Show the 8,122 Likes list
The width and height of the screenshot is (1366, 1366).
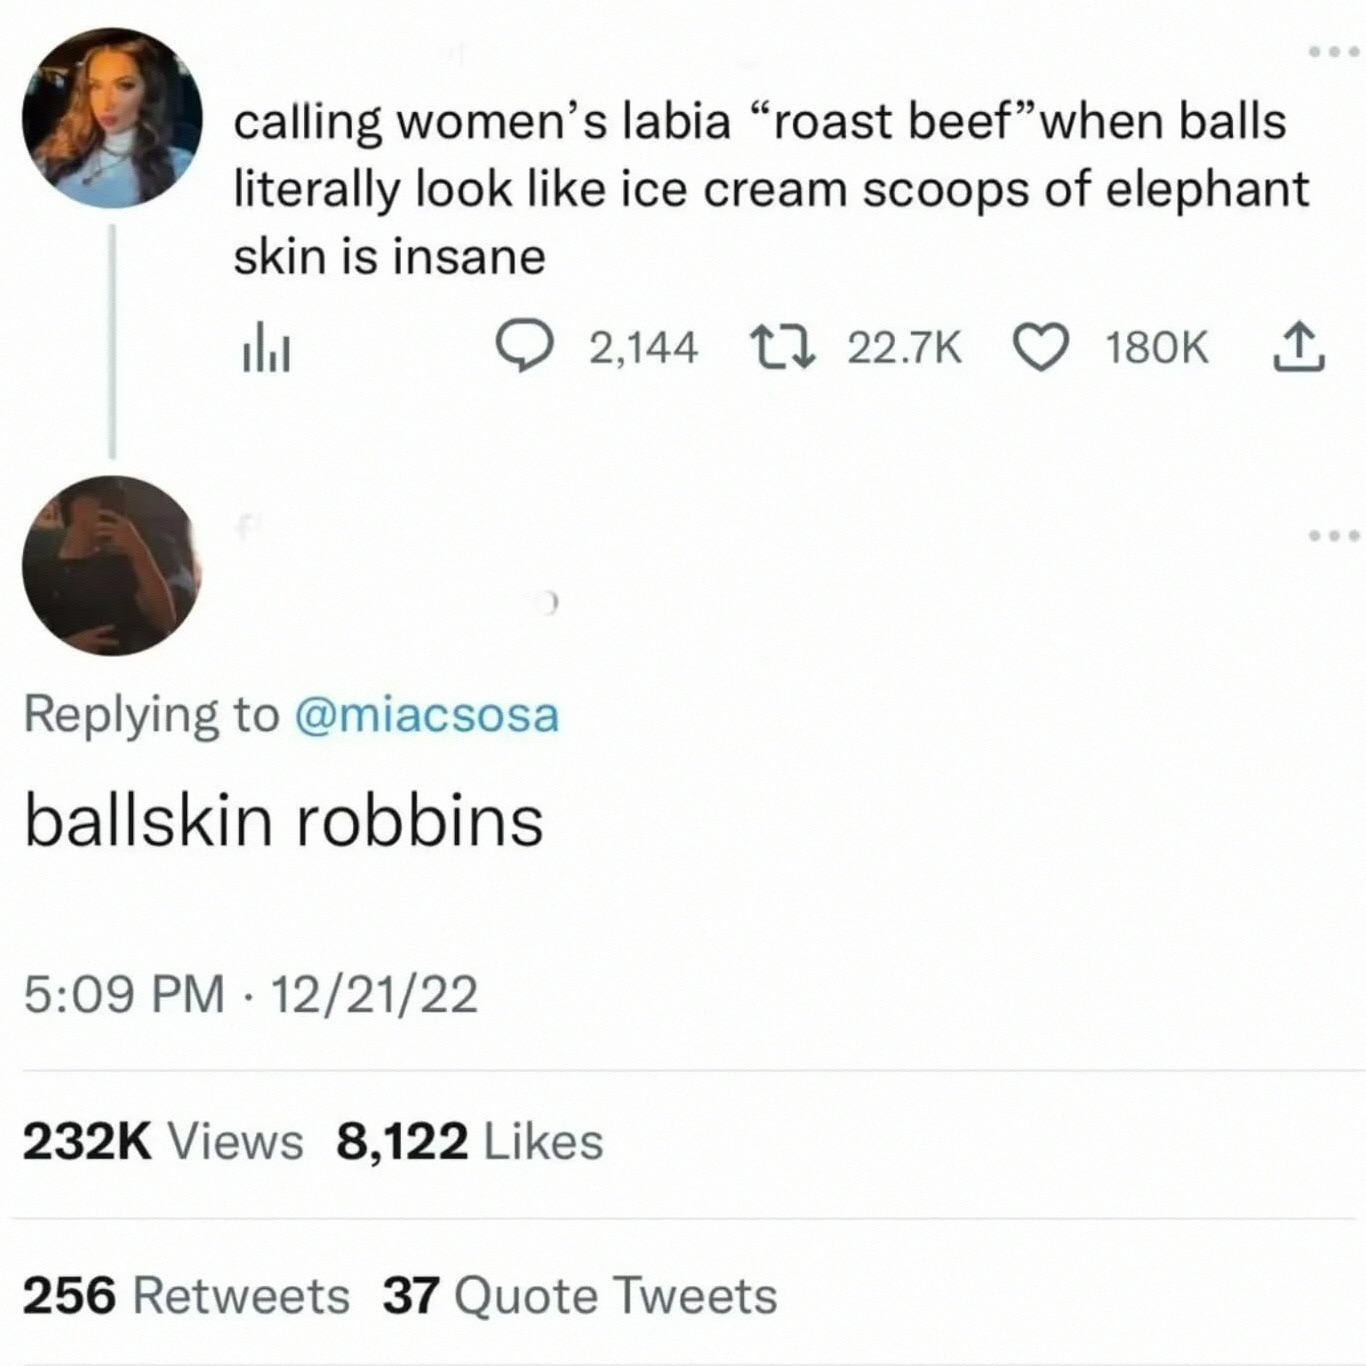[470, 1142]
